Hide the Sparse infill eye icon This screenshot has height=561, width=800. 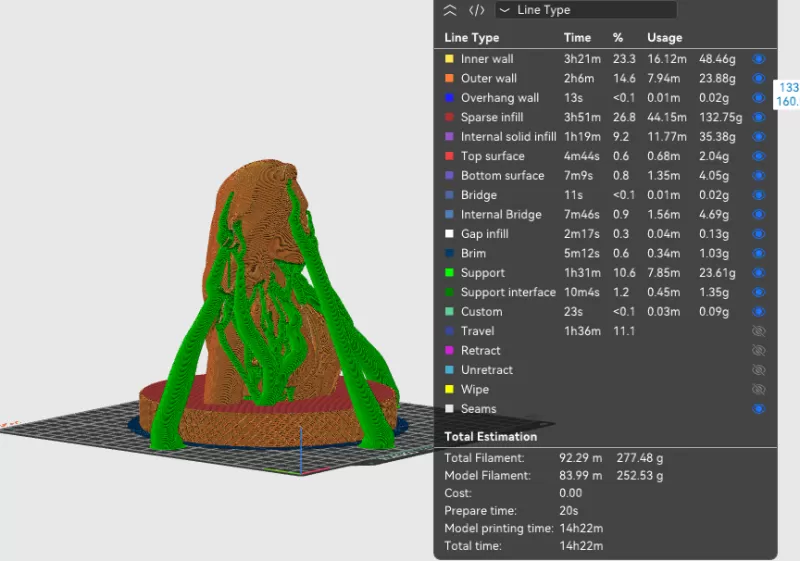click(x=758, y=118)
